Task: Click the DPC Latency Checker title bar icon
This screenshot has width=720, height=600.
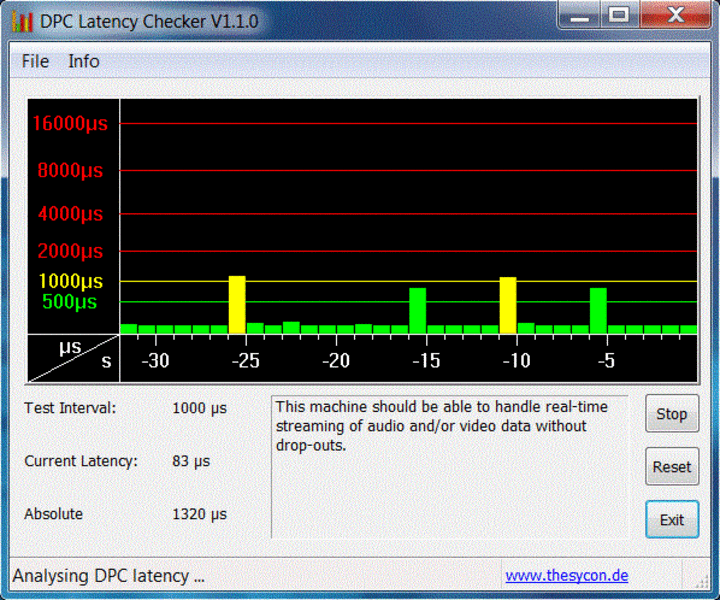Action: [x=22, y=22]
